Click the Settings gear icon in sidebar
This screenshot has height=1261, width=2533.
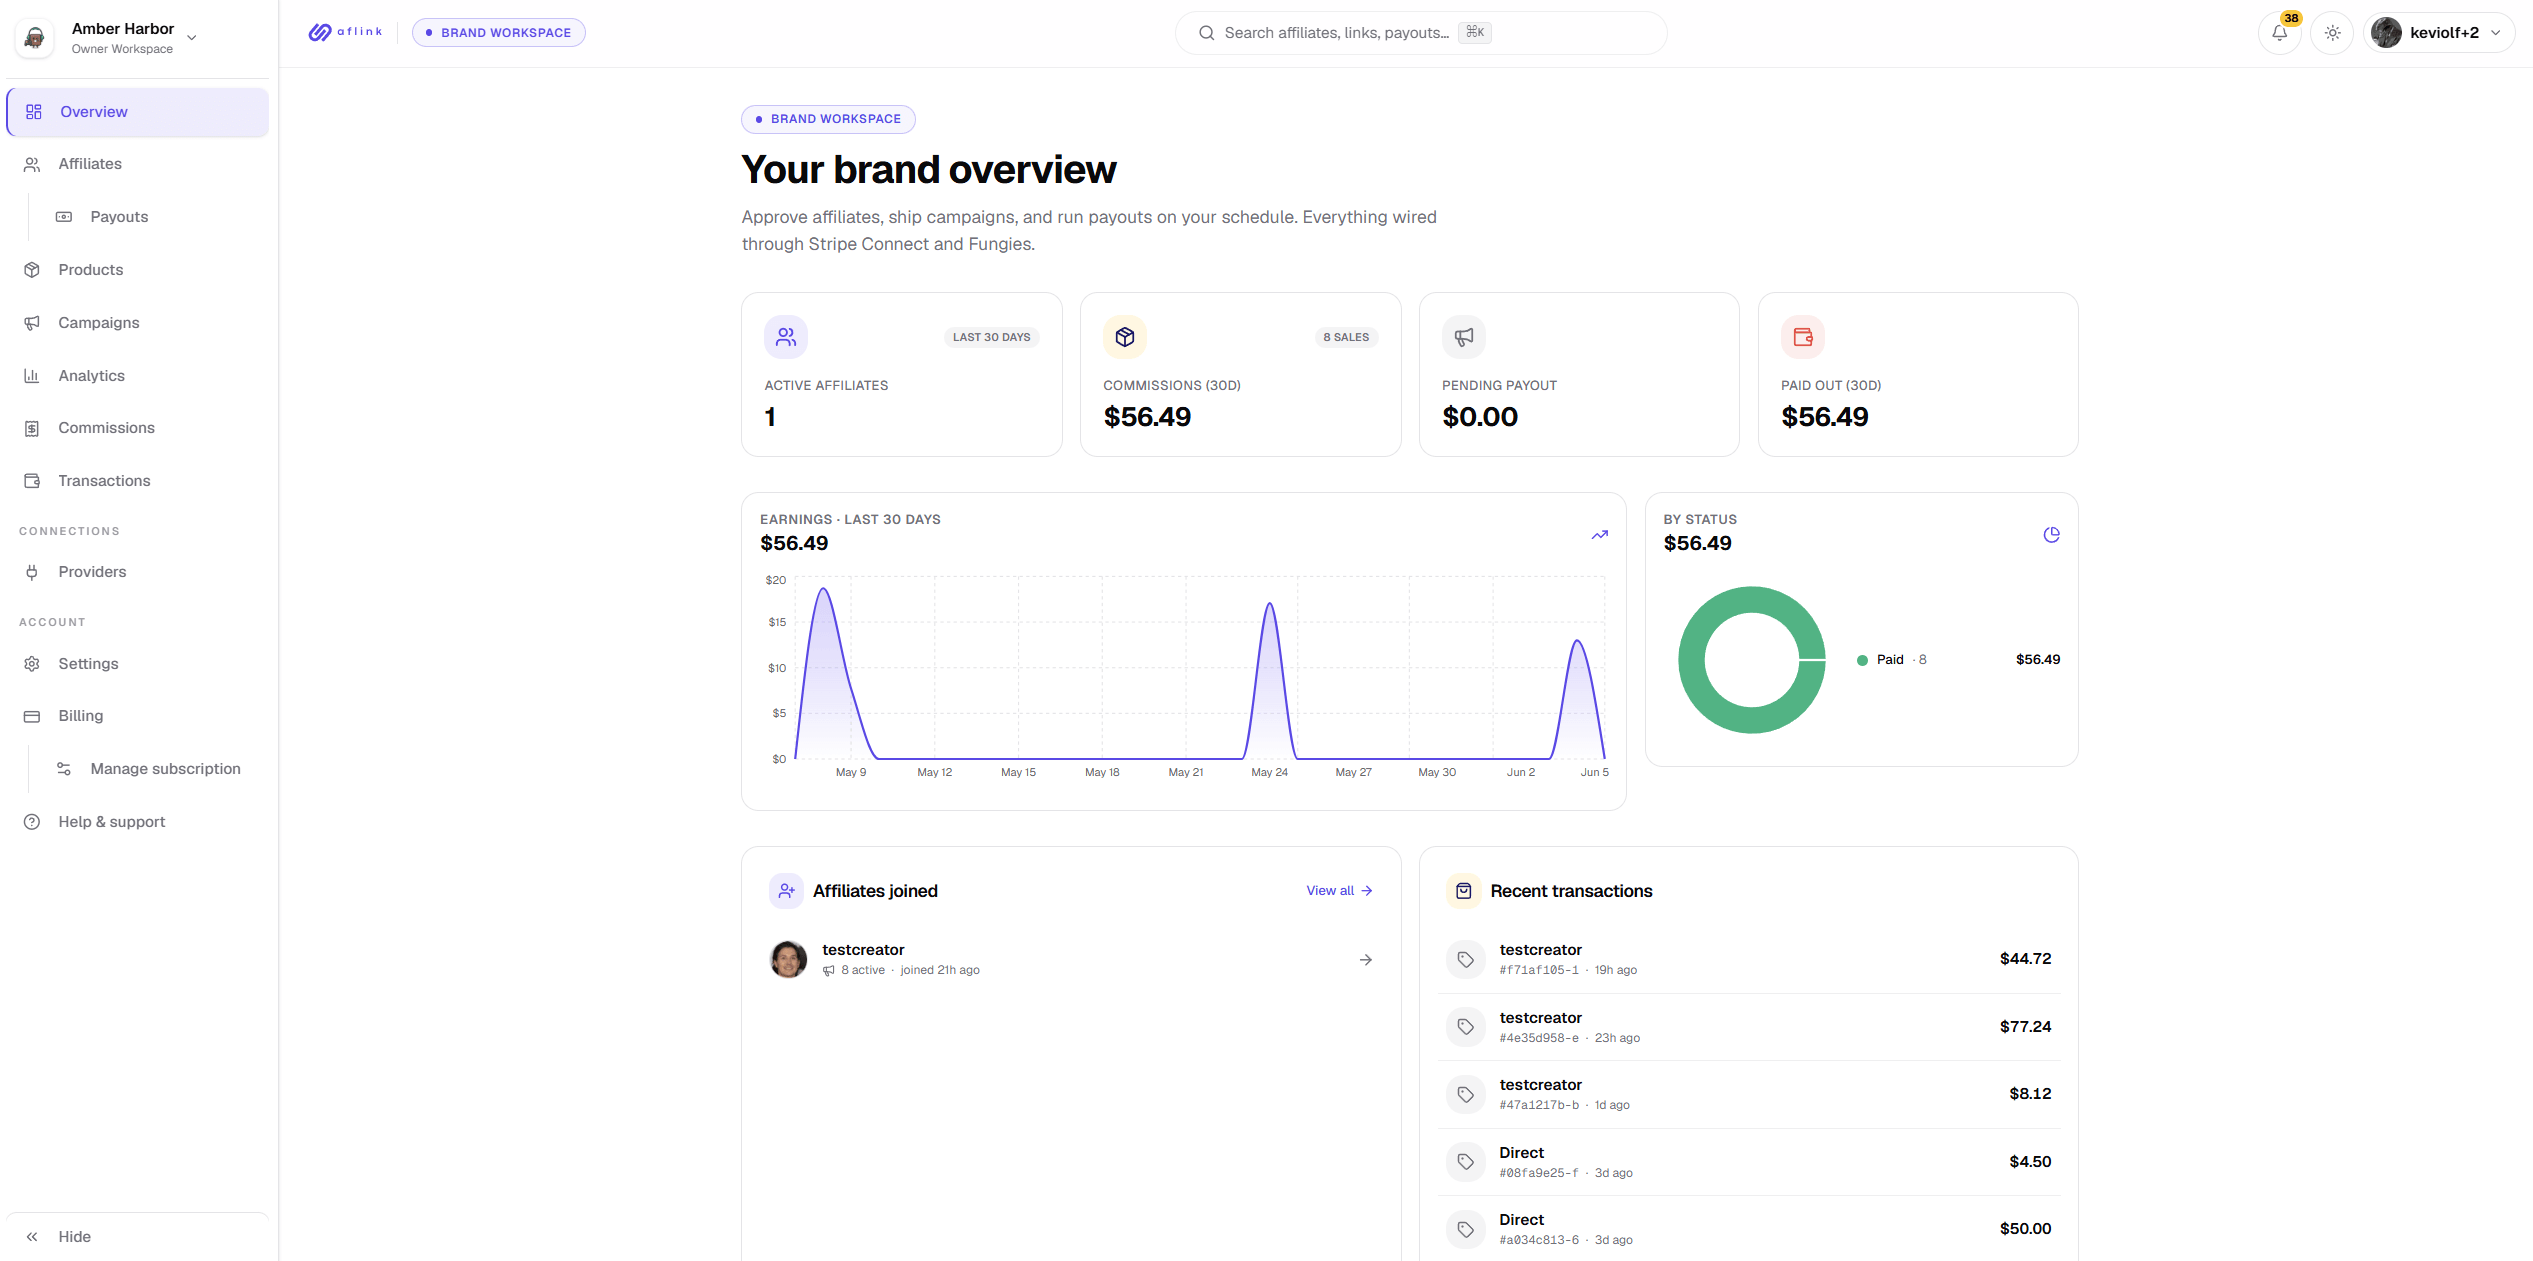[32, 664]
